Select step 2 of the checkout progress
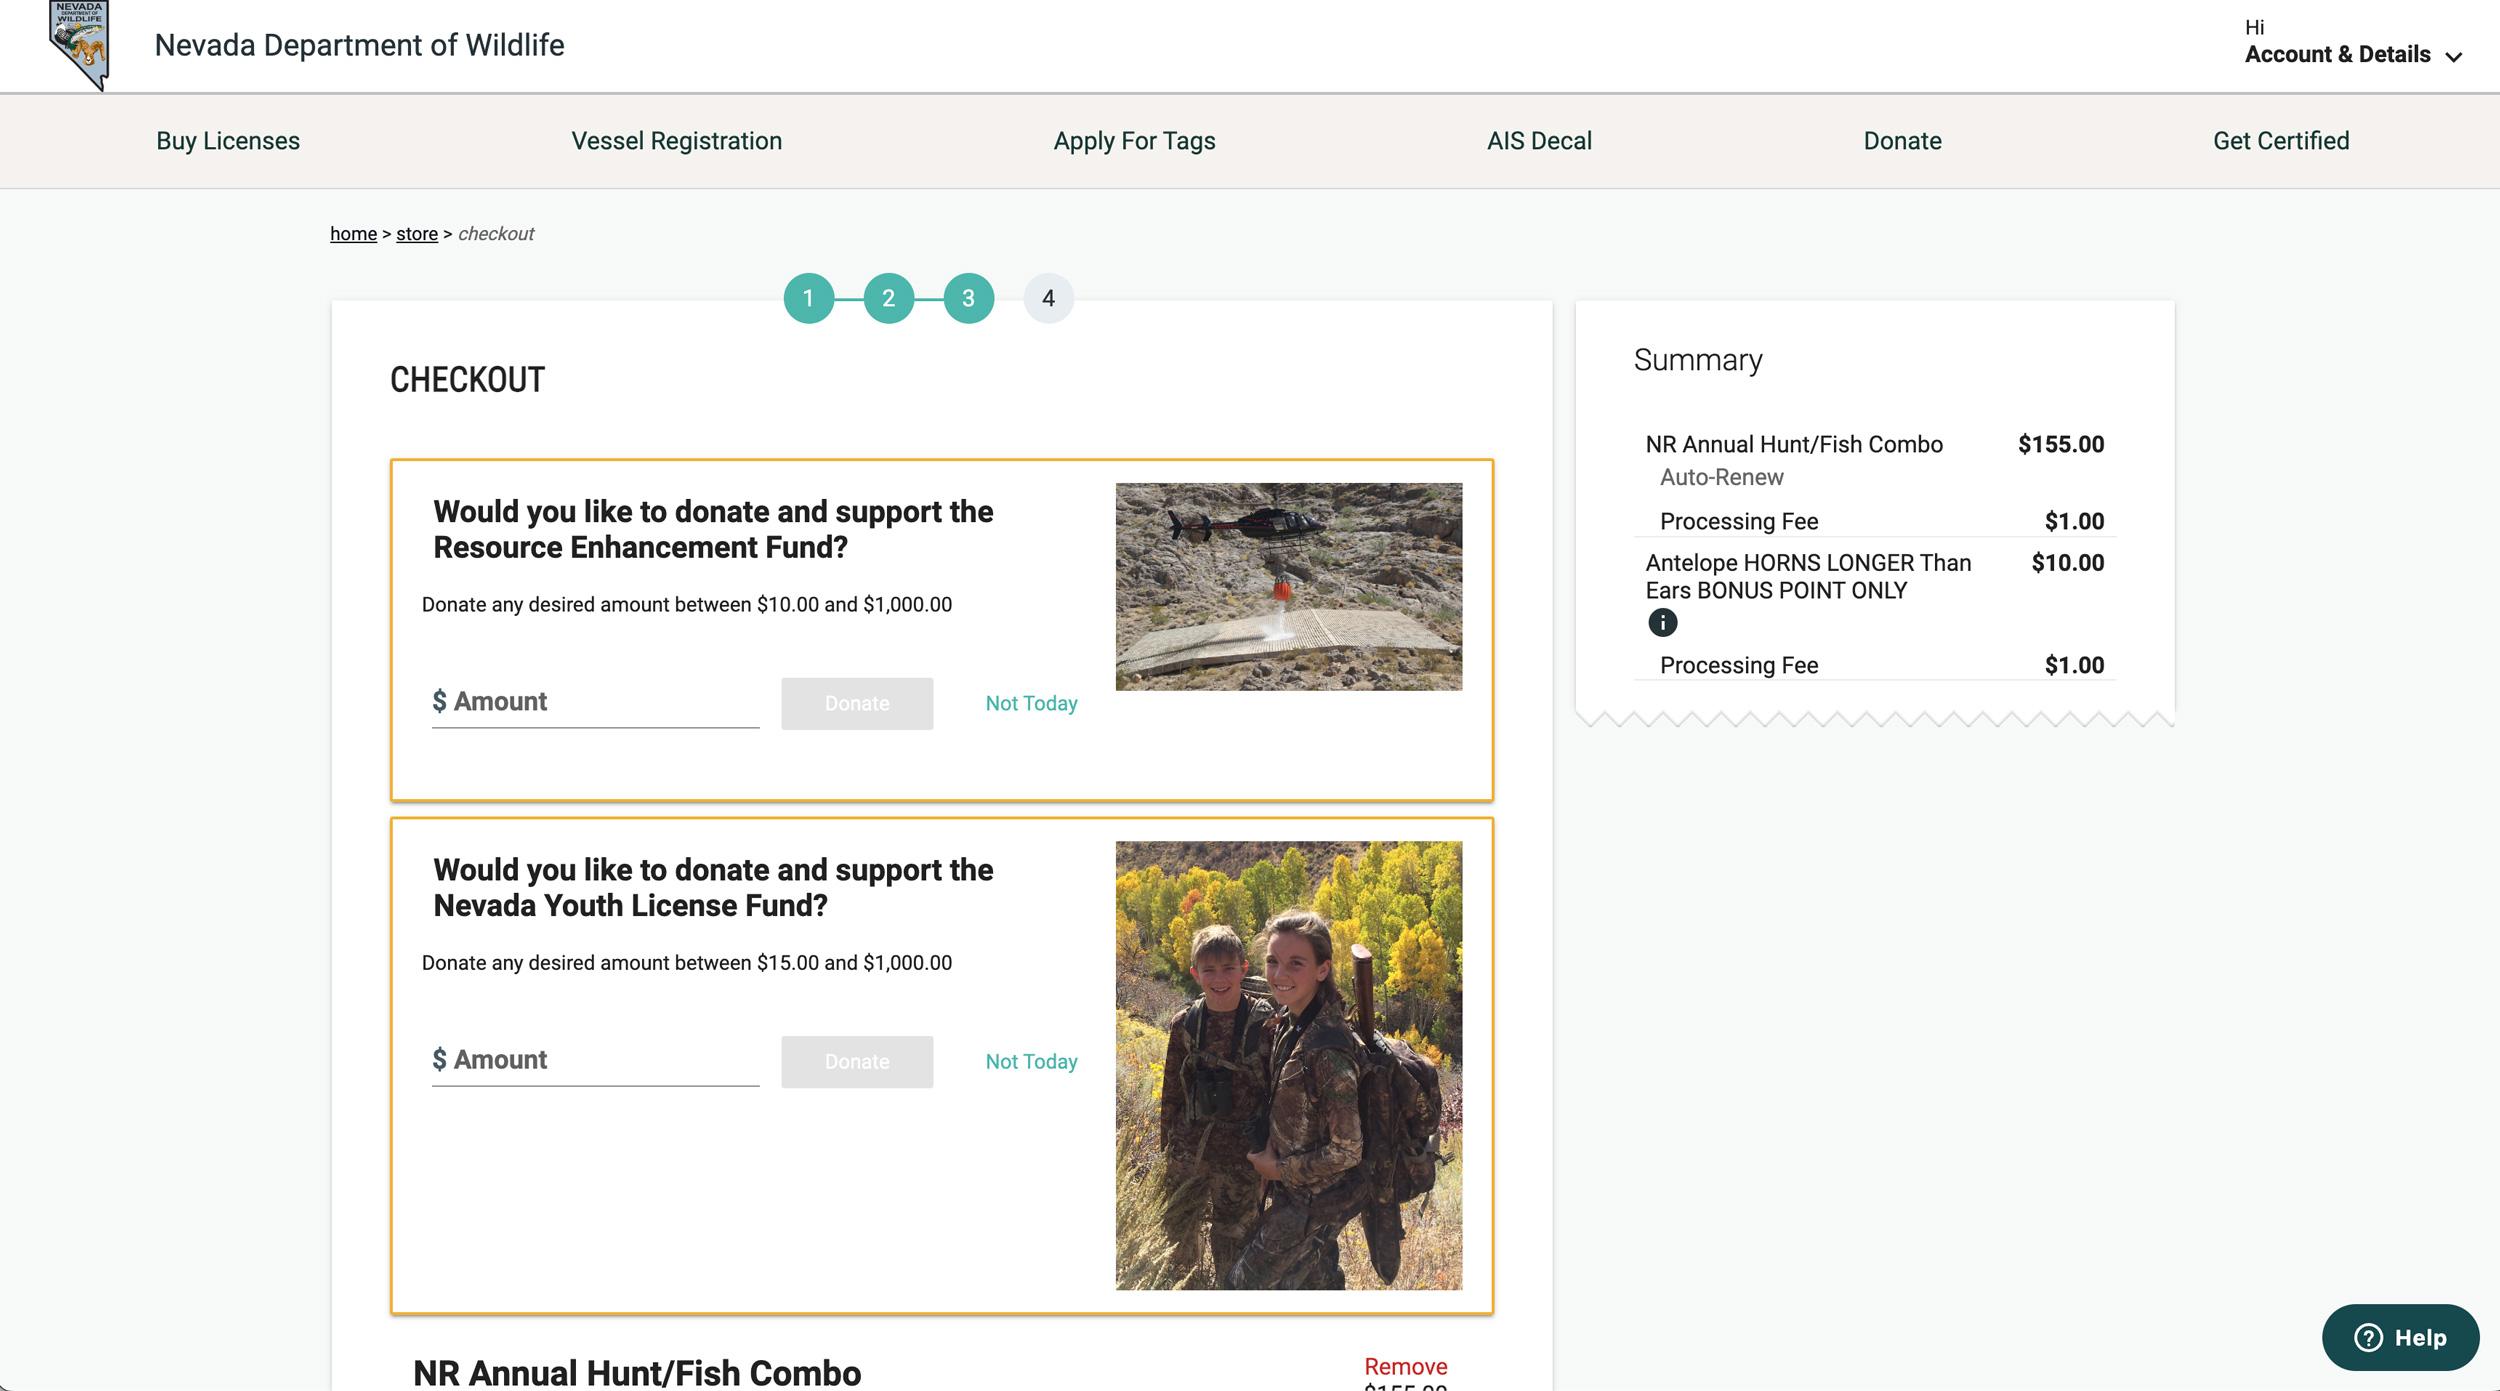 click(x=888, y=297)
